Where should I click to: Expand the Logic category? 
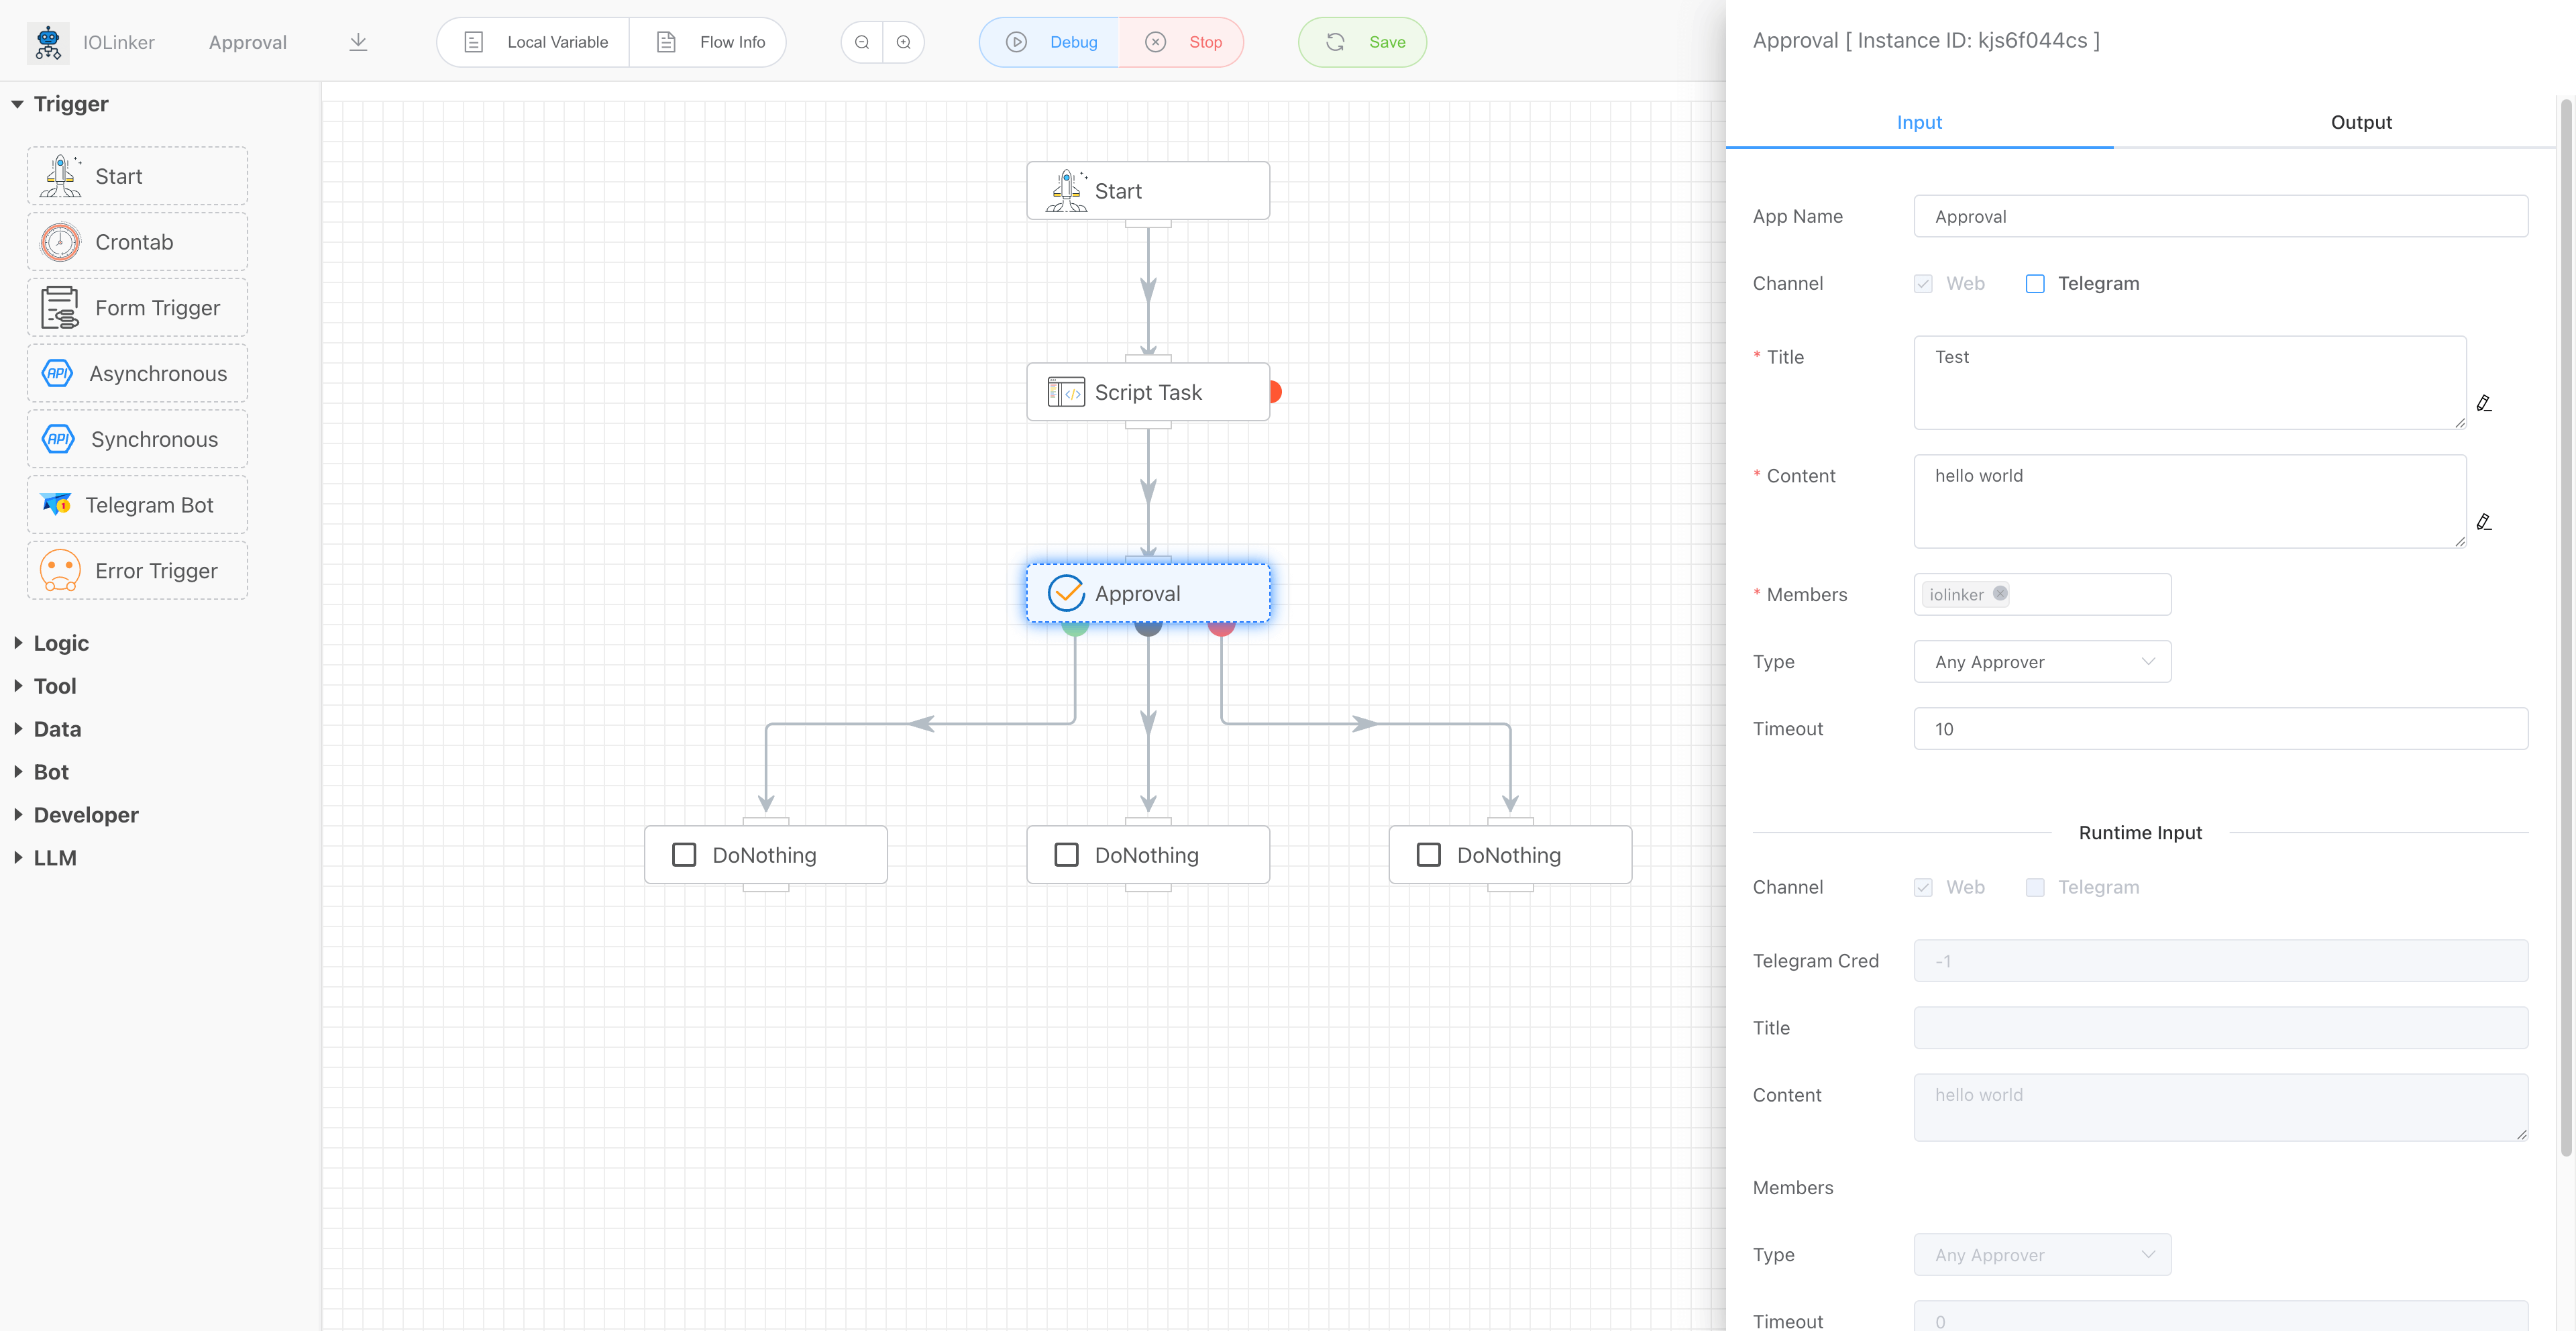tap(60, 643)
